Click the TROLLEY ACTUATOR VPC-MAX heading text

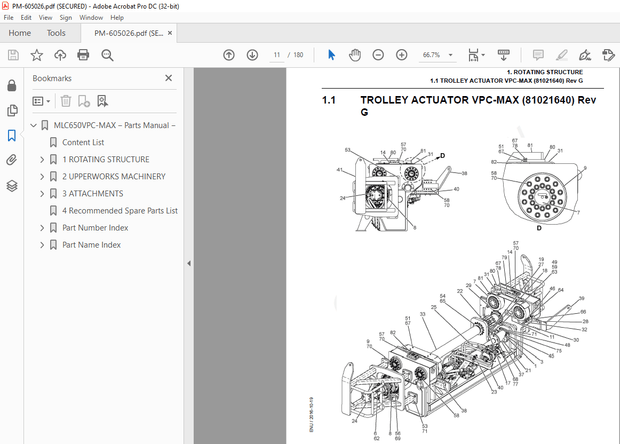point(478,106)
